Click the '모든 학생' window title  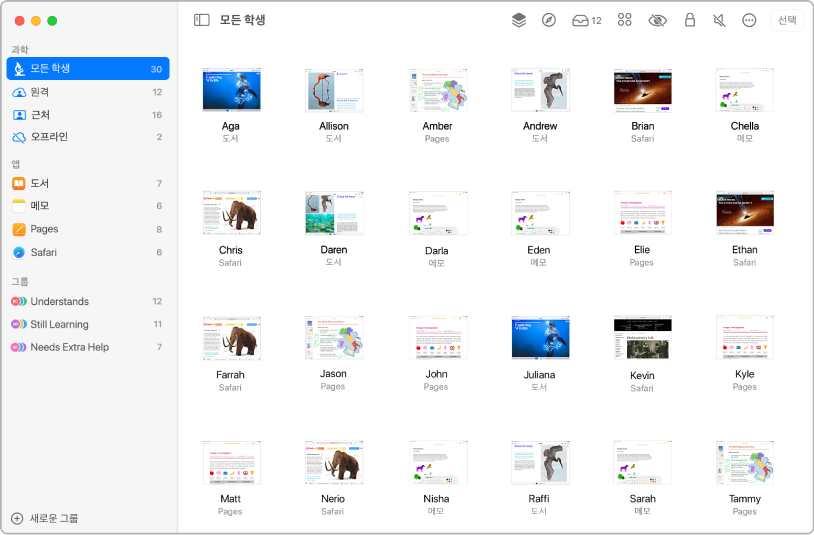click(242, 20)
